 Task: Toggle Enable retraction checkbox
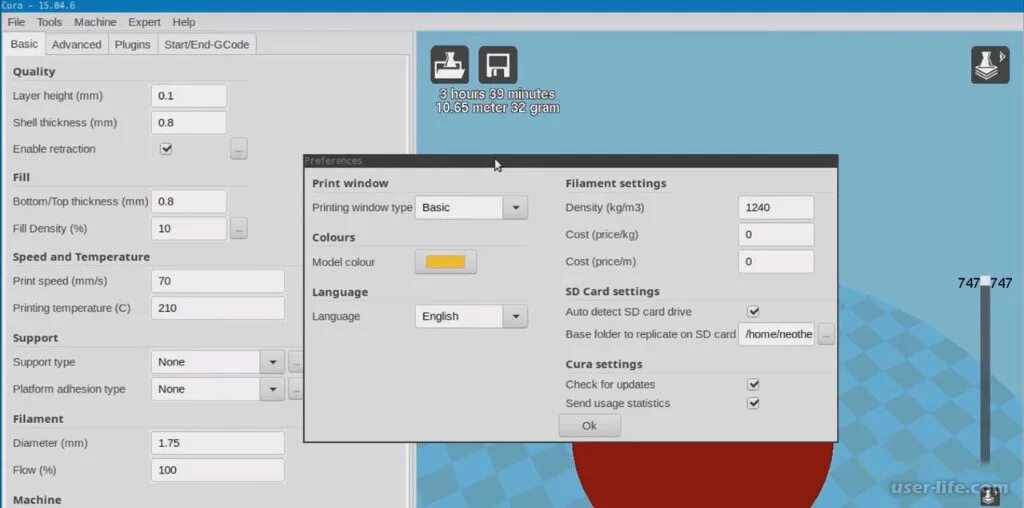pyautogui.click(x=167, y=149)
